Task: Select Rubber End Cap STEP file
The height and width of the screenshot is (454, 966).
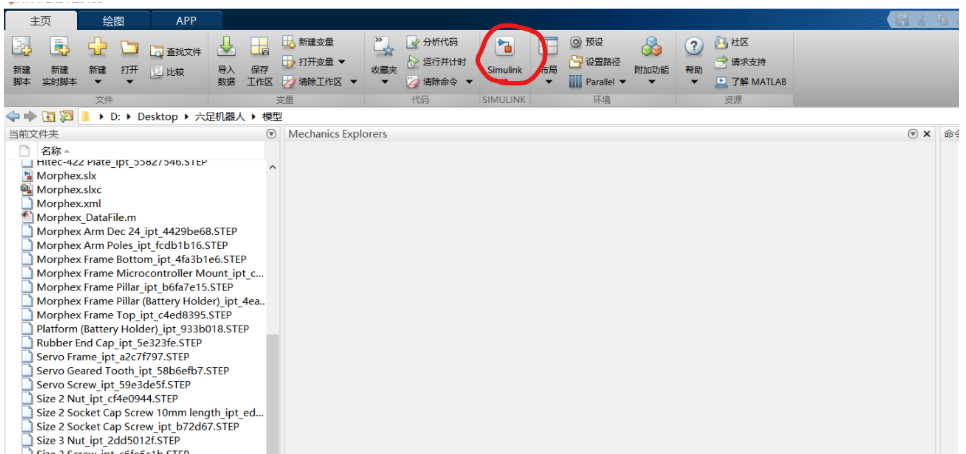Action: (119, 343)
